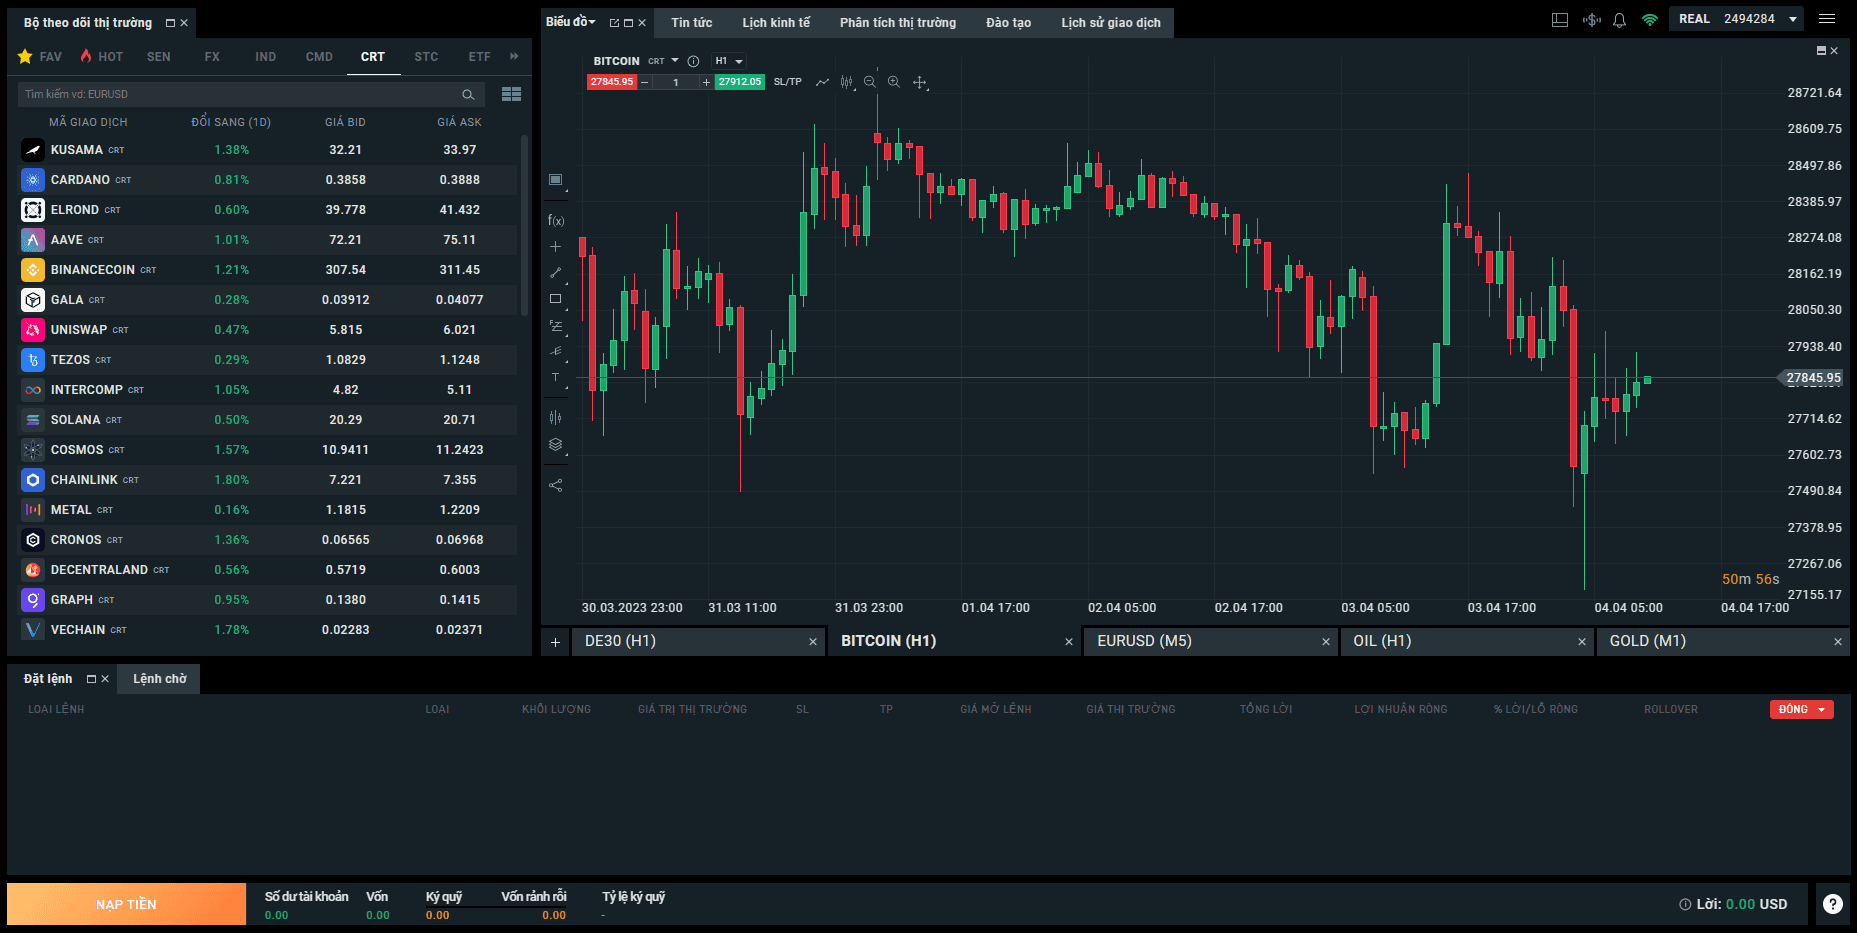Screen dimensions: 1857x933
Task: Click the green 27912.05 buy button
Action: [x=740, y=82]
